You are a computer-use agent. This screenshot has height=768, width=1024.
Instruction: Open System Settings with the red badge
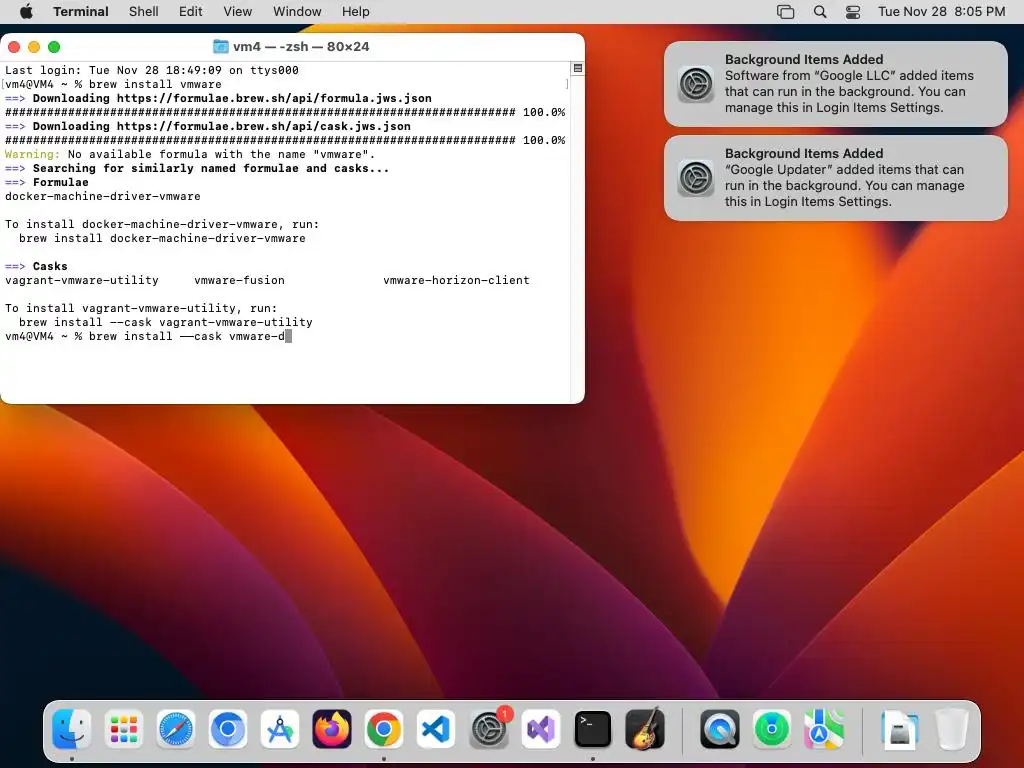coord(488,729)
